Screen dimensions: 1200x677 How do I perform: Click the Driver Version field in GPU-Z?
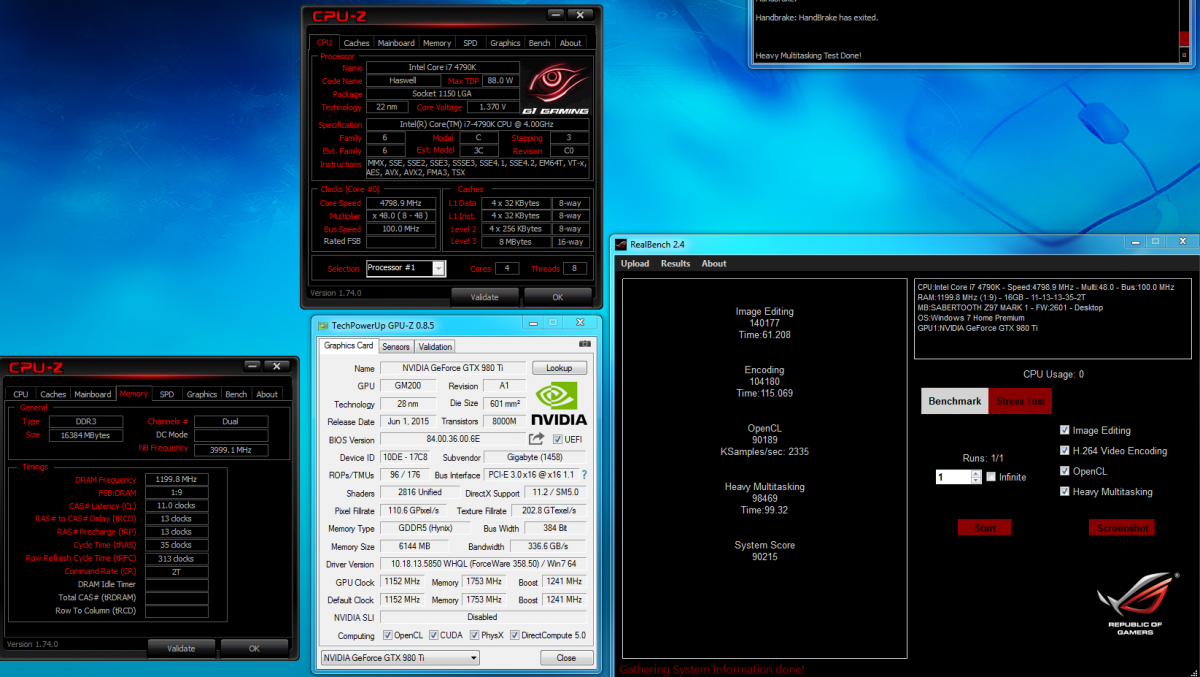tap(484, 564)
